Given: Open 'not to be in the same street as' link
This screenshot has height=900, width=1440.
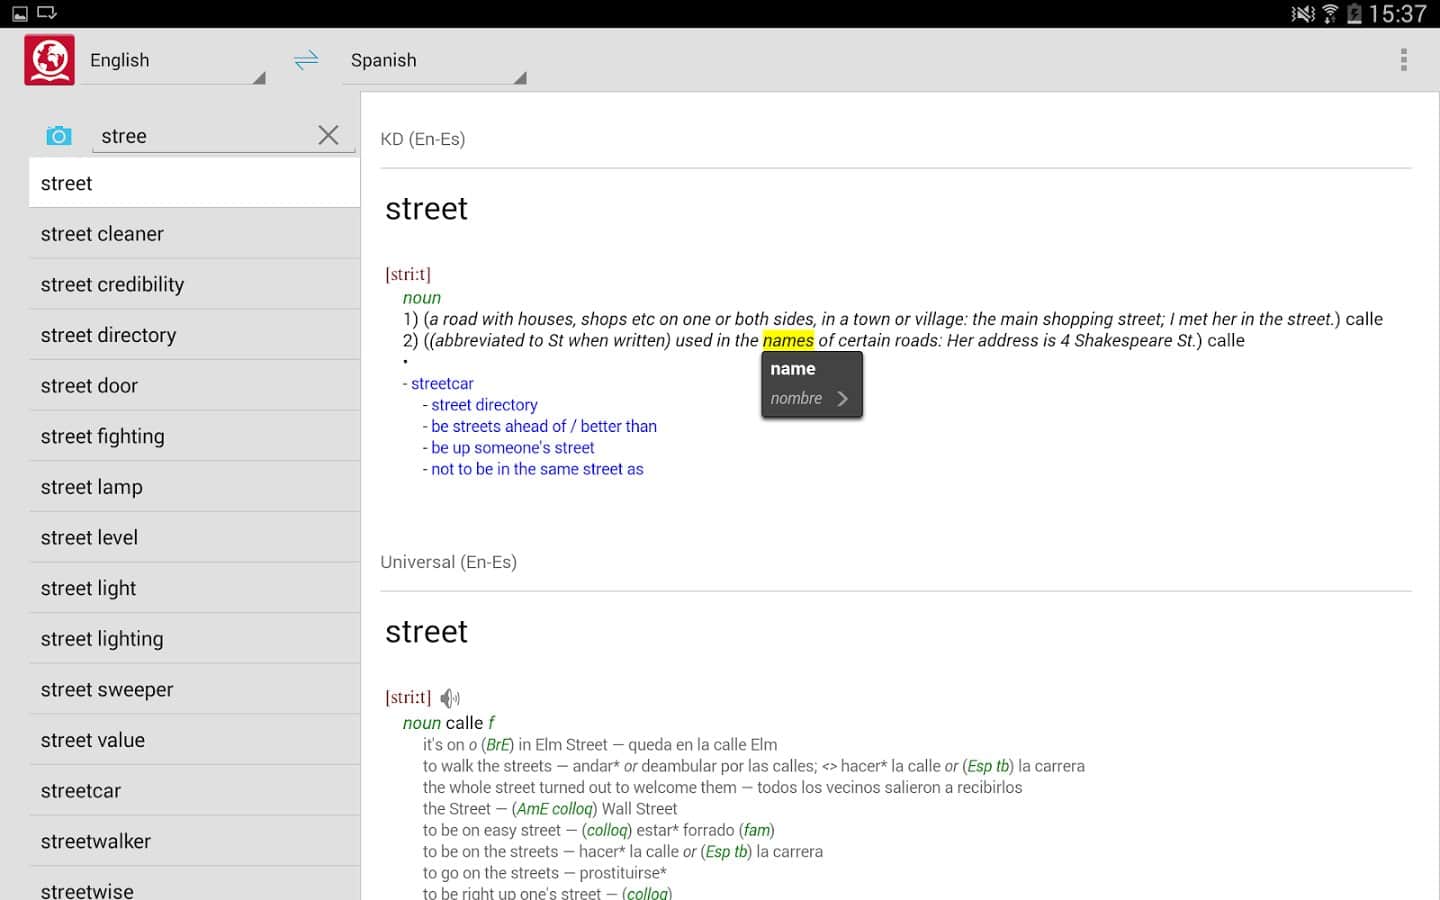Looking at the screenshot, I should tap(537, 469).
